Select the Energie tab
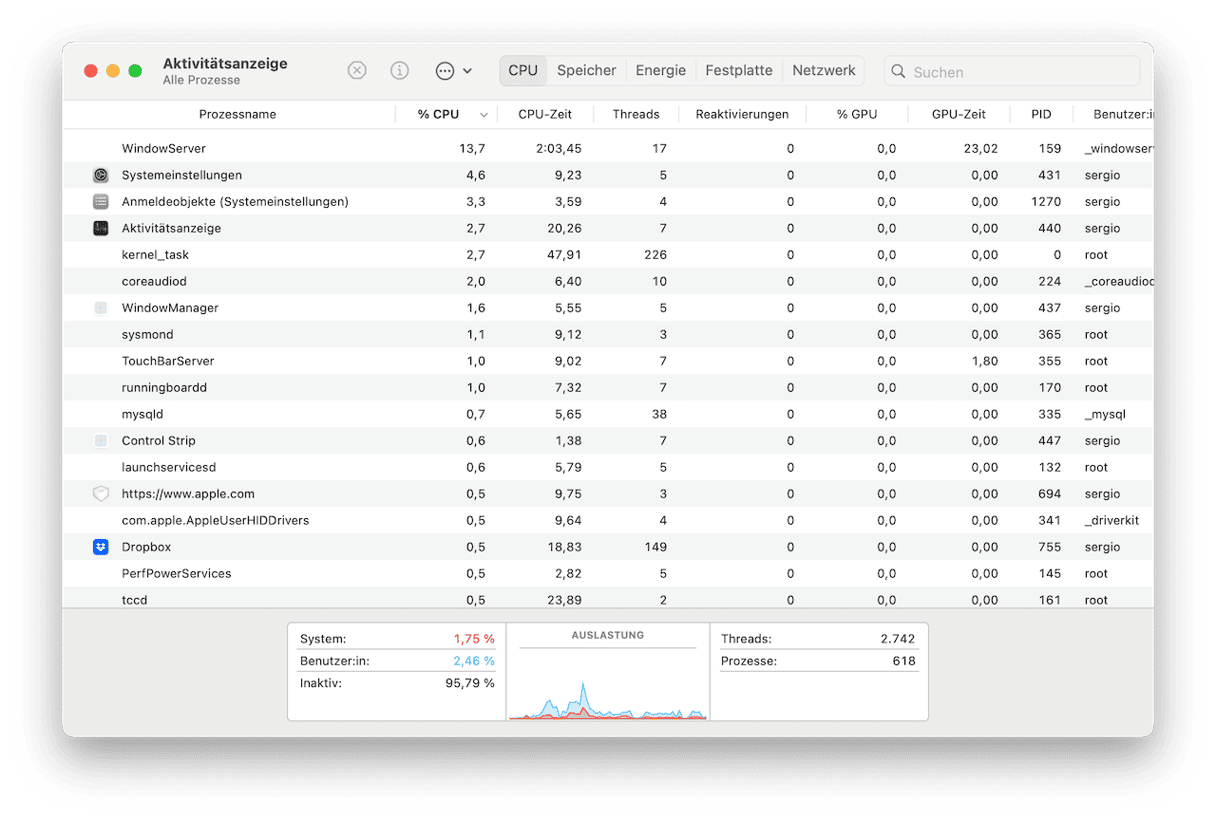 tap(660, 70)
